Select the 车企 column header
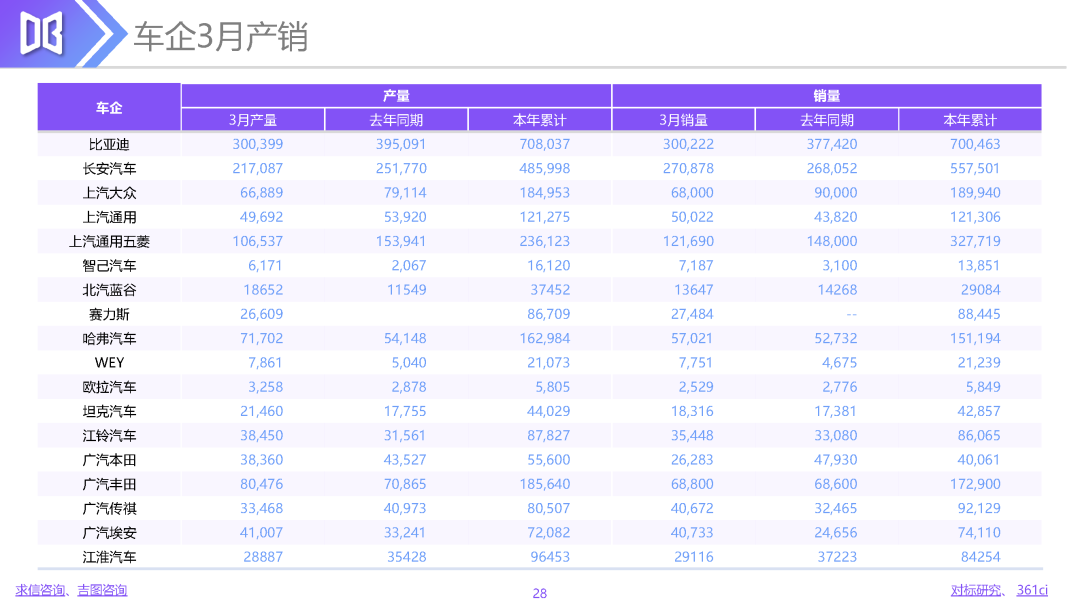 (x=109, y=107)
